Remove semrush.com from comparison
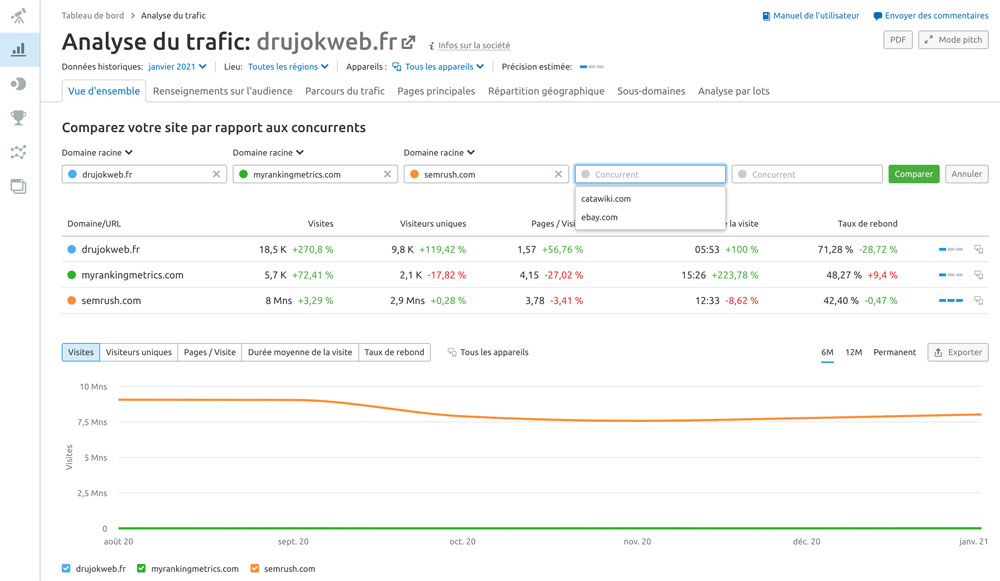The image size is (1000, 581). tap(558, 174)
